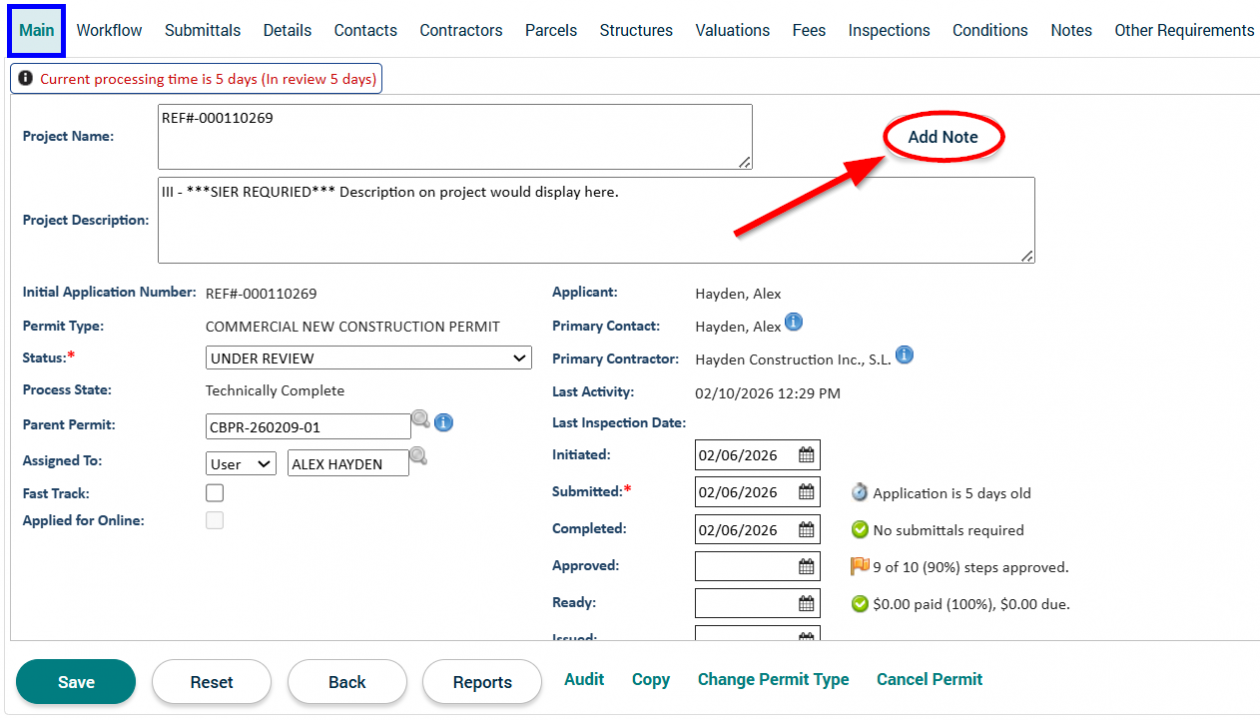Open calendar picker for Submitted date
The width and height of the screenshot is (1260, 720).
point(806,492)
